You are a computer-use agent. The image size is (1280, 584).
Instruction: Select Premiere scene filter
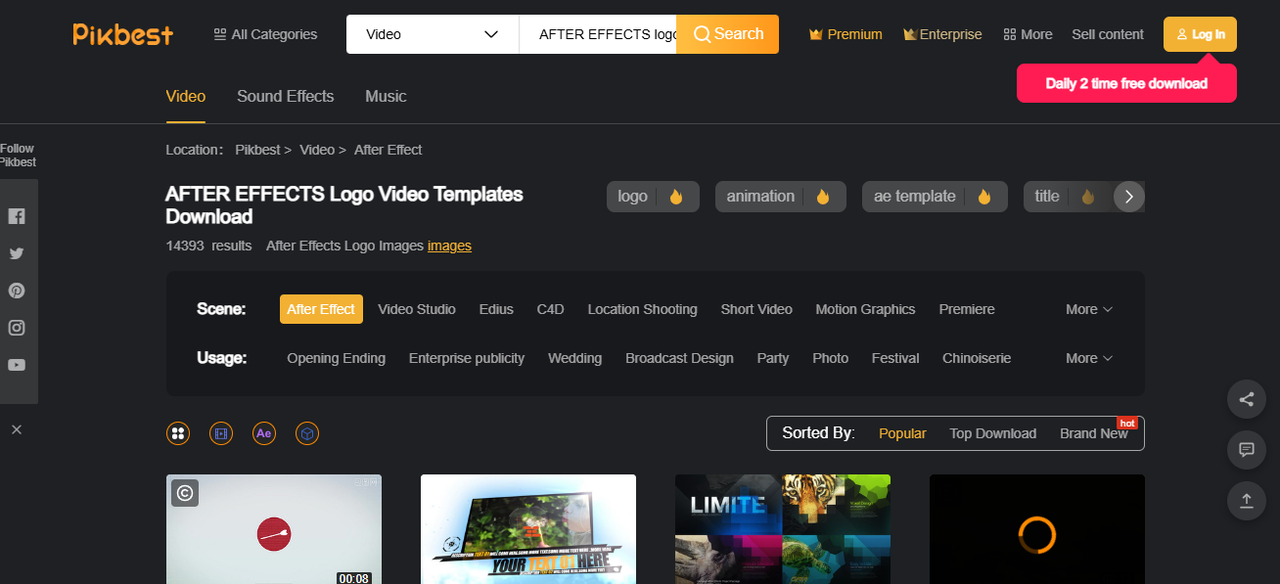click(967, 309)
